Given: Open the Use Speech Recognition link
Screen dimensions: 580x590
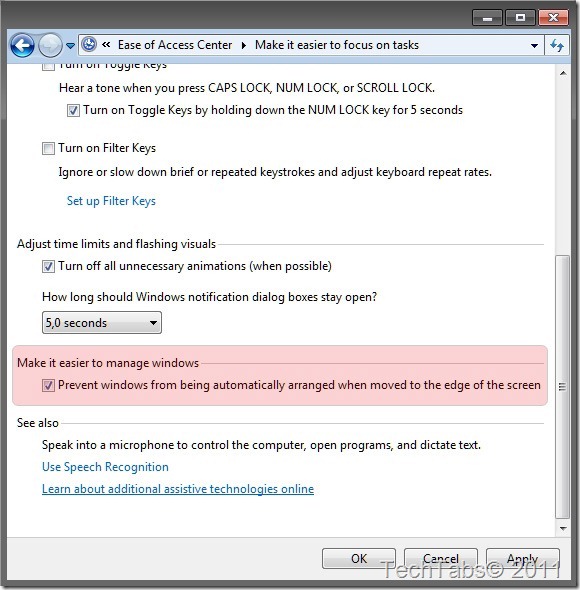Looking at the screenshot, I should 105,467.
